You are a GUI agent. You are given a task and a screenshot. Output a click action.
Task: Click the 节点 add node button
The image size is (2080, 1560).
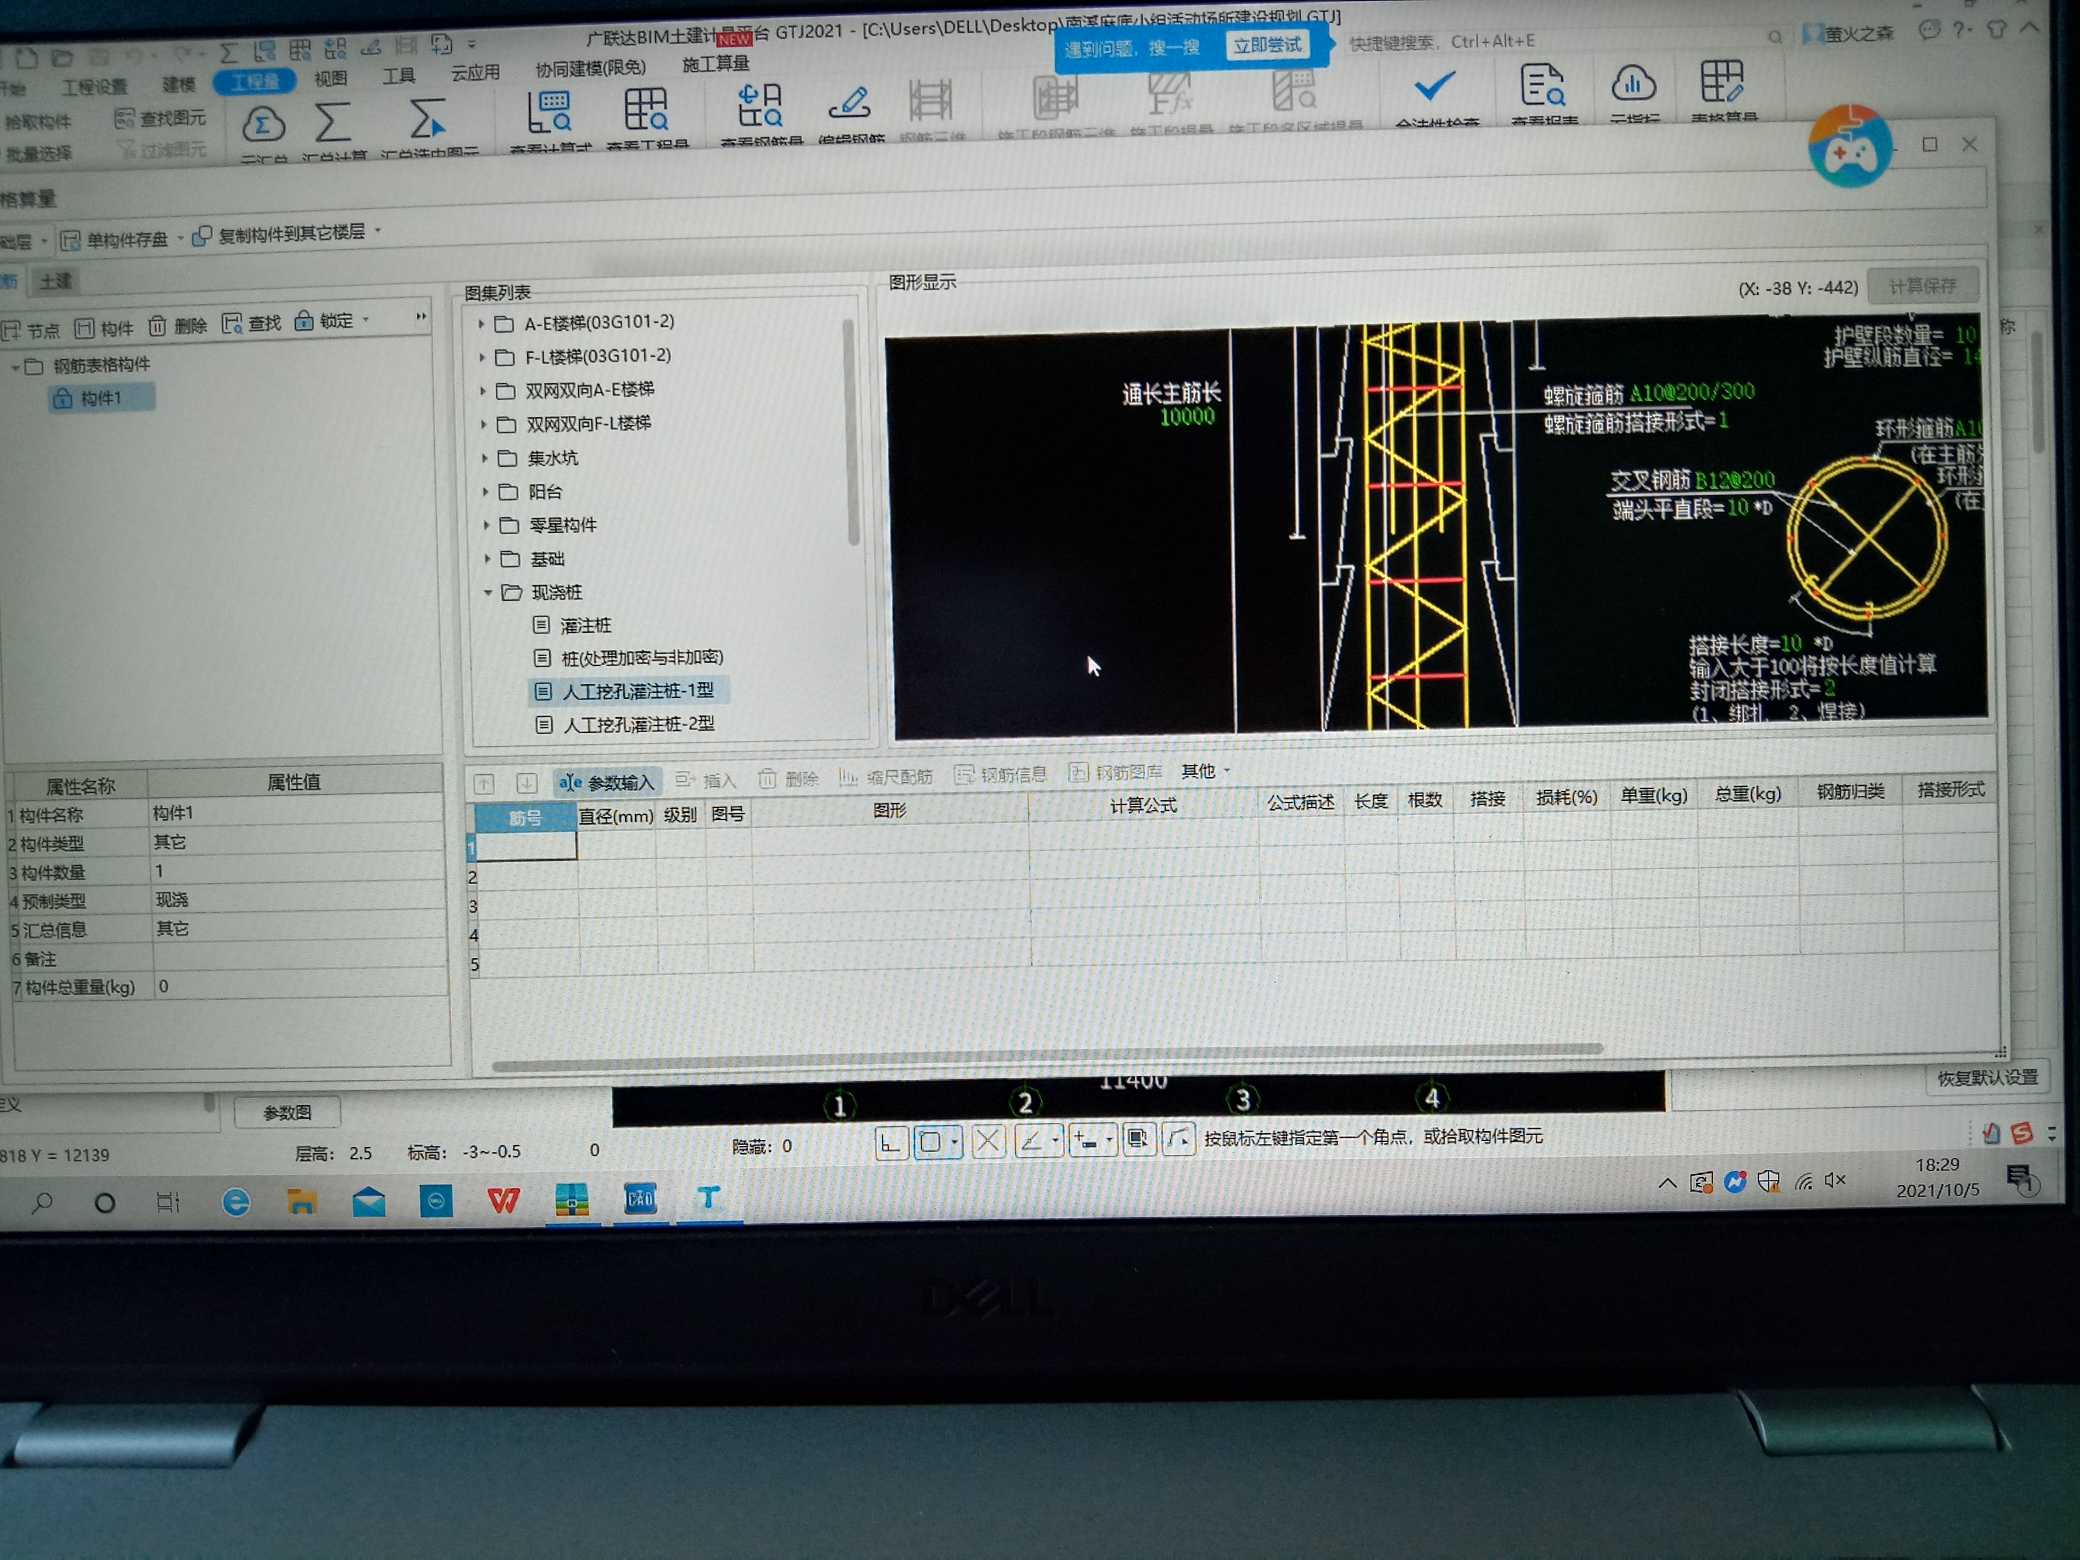click(31, 330)
